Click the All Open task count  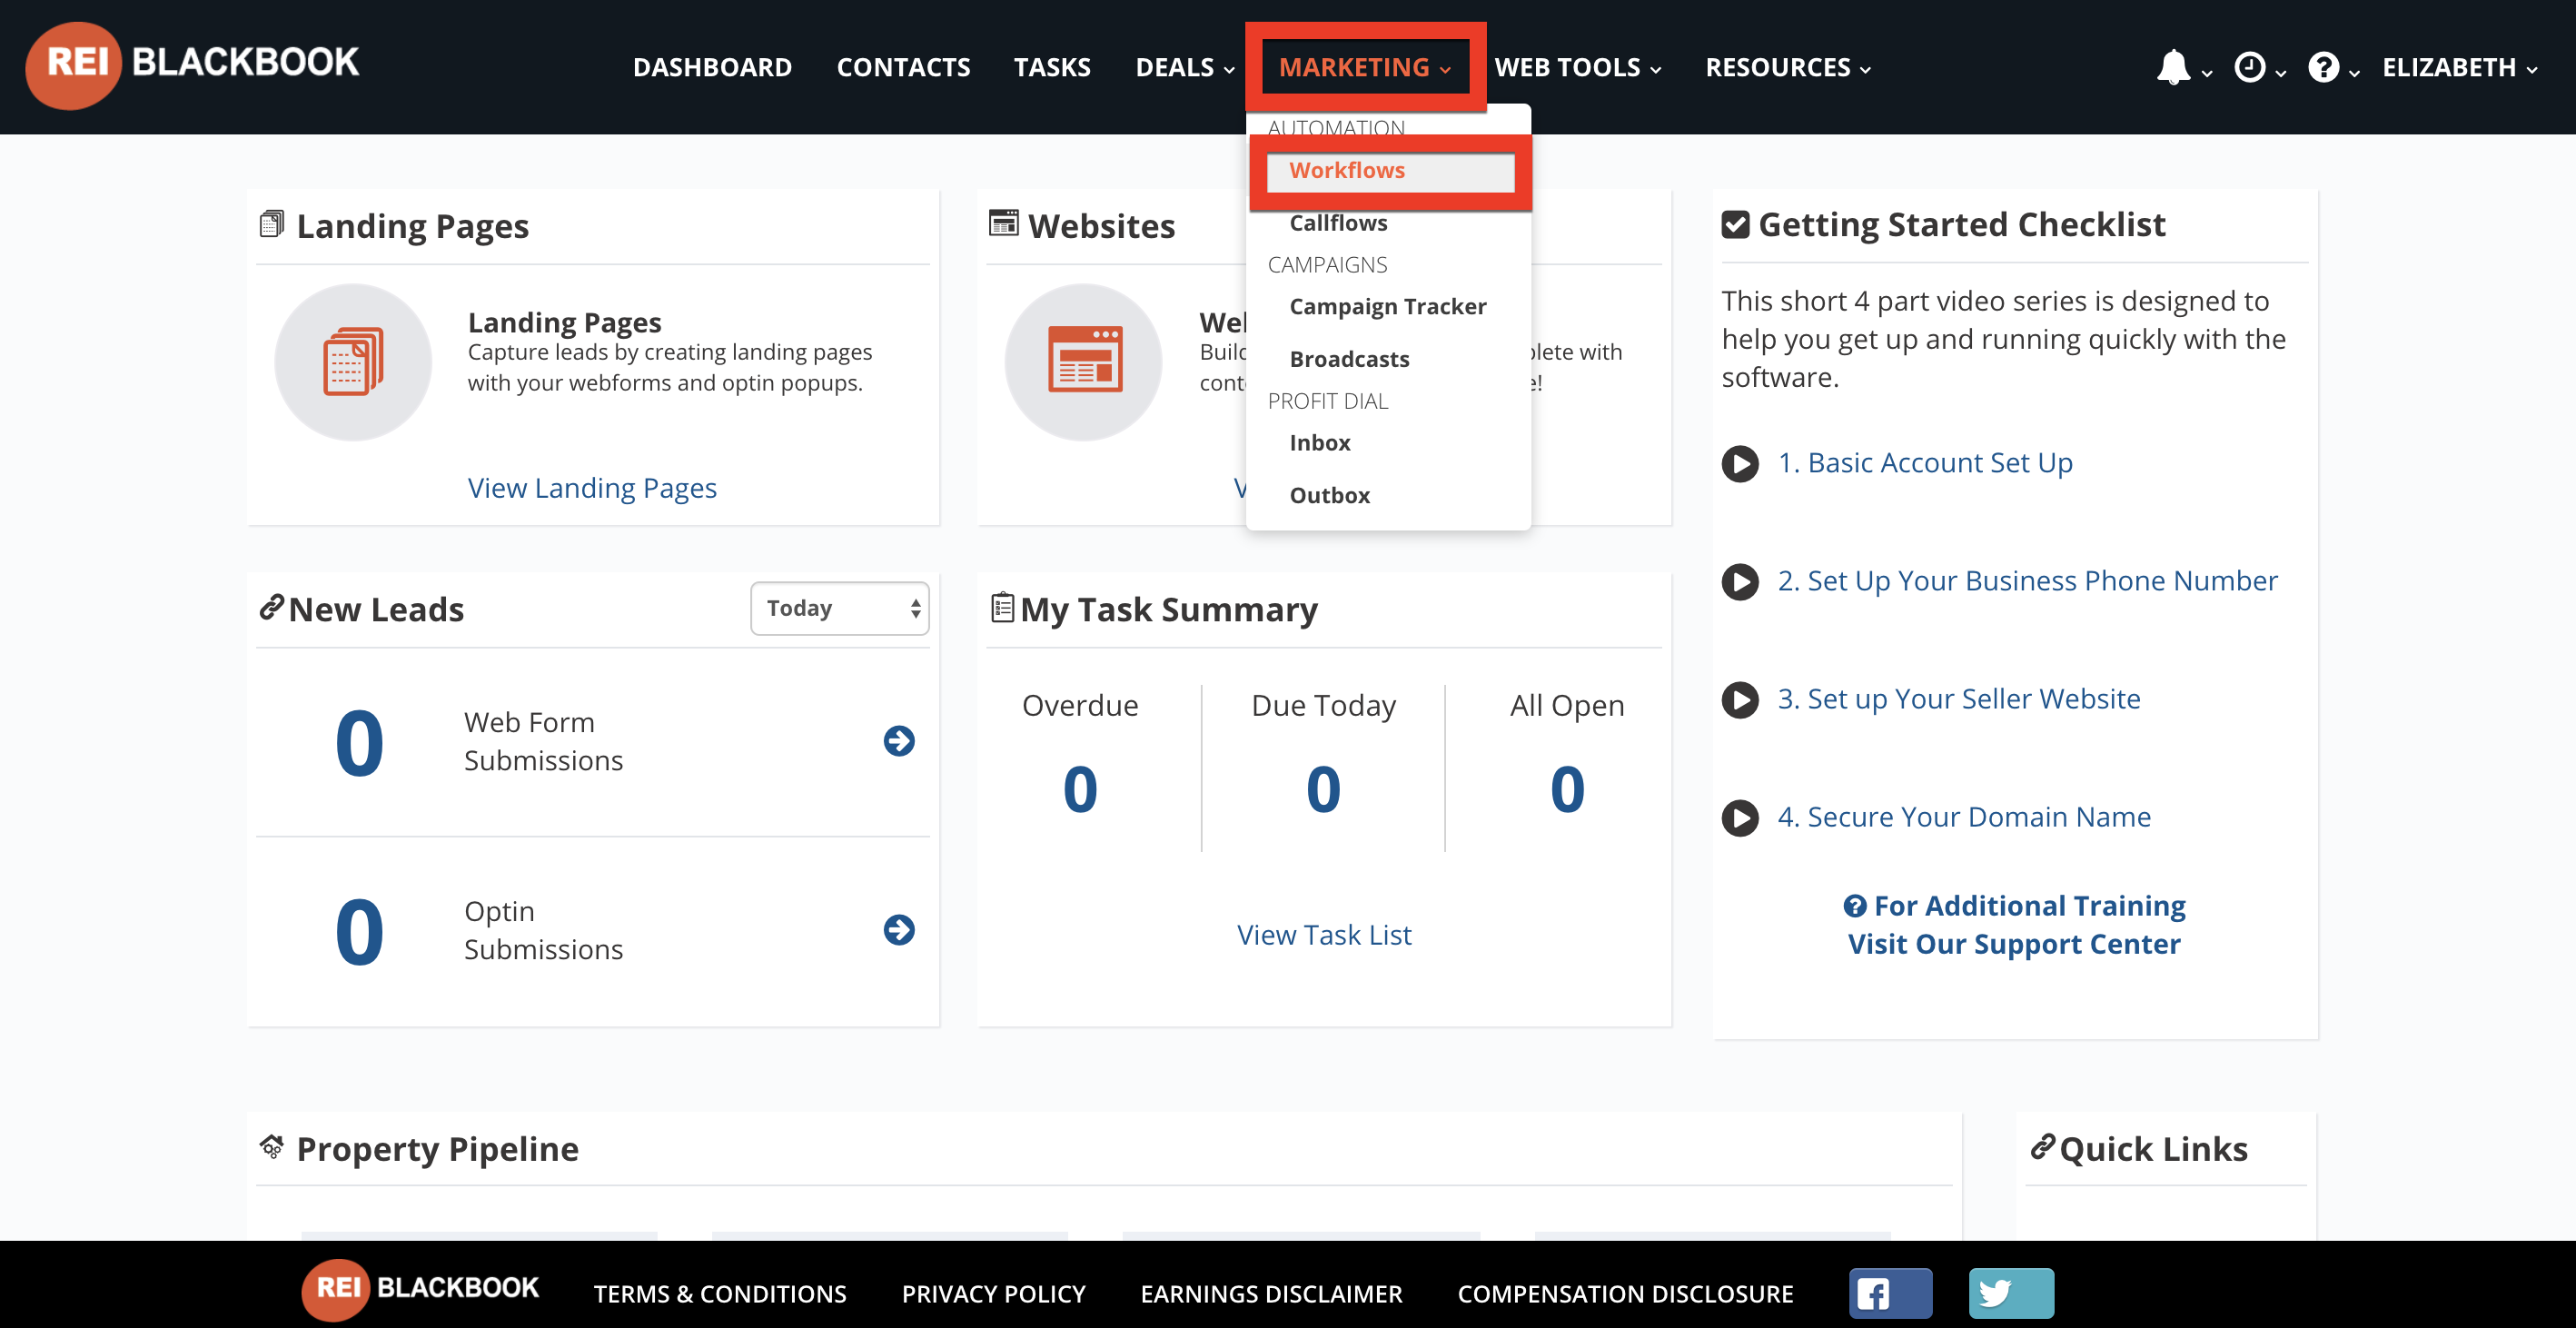click(1567, 789)
